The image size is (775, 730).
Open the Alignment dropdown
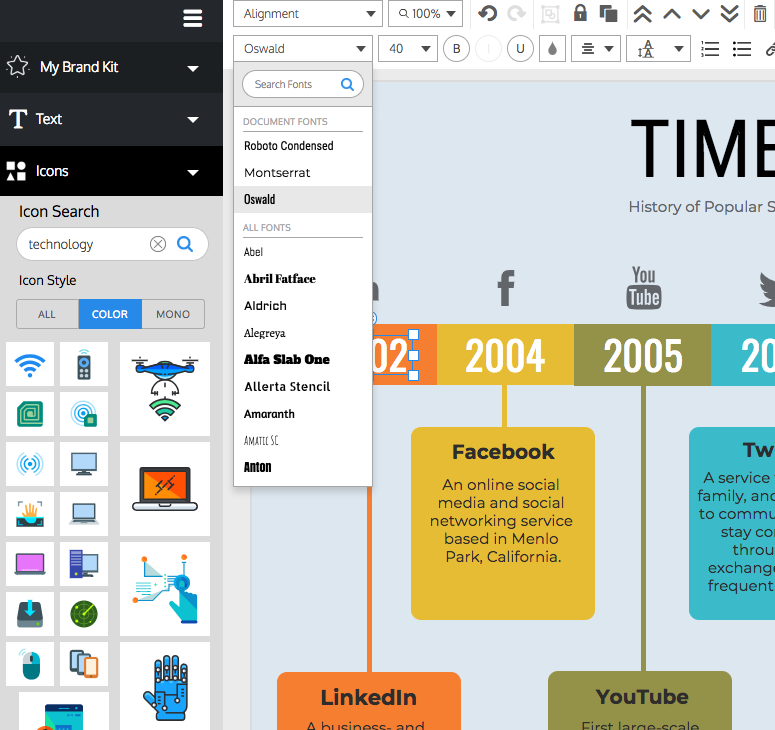tap(307, 14)
